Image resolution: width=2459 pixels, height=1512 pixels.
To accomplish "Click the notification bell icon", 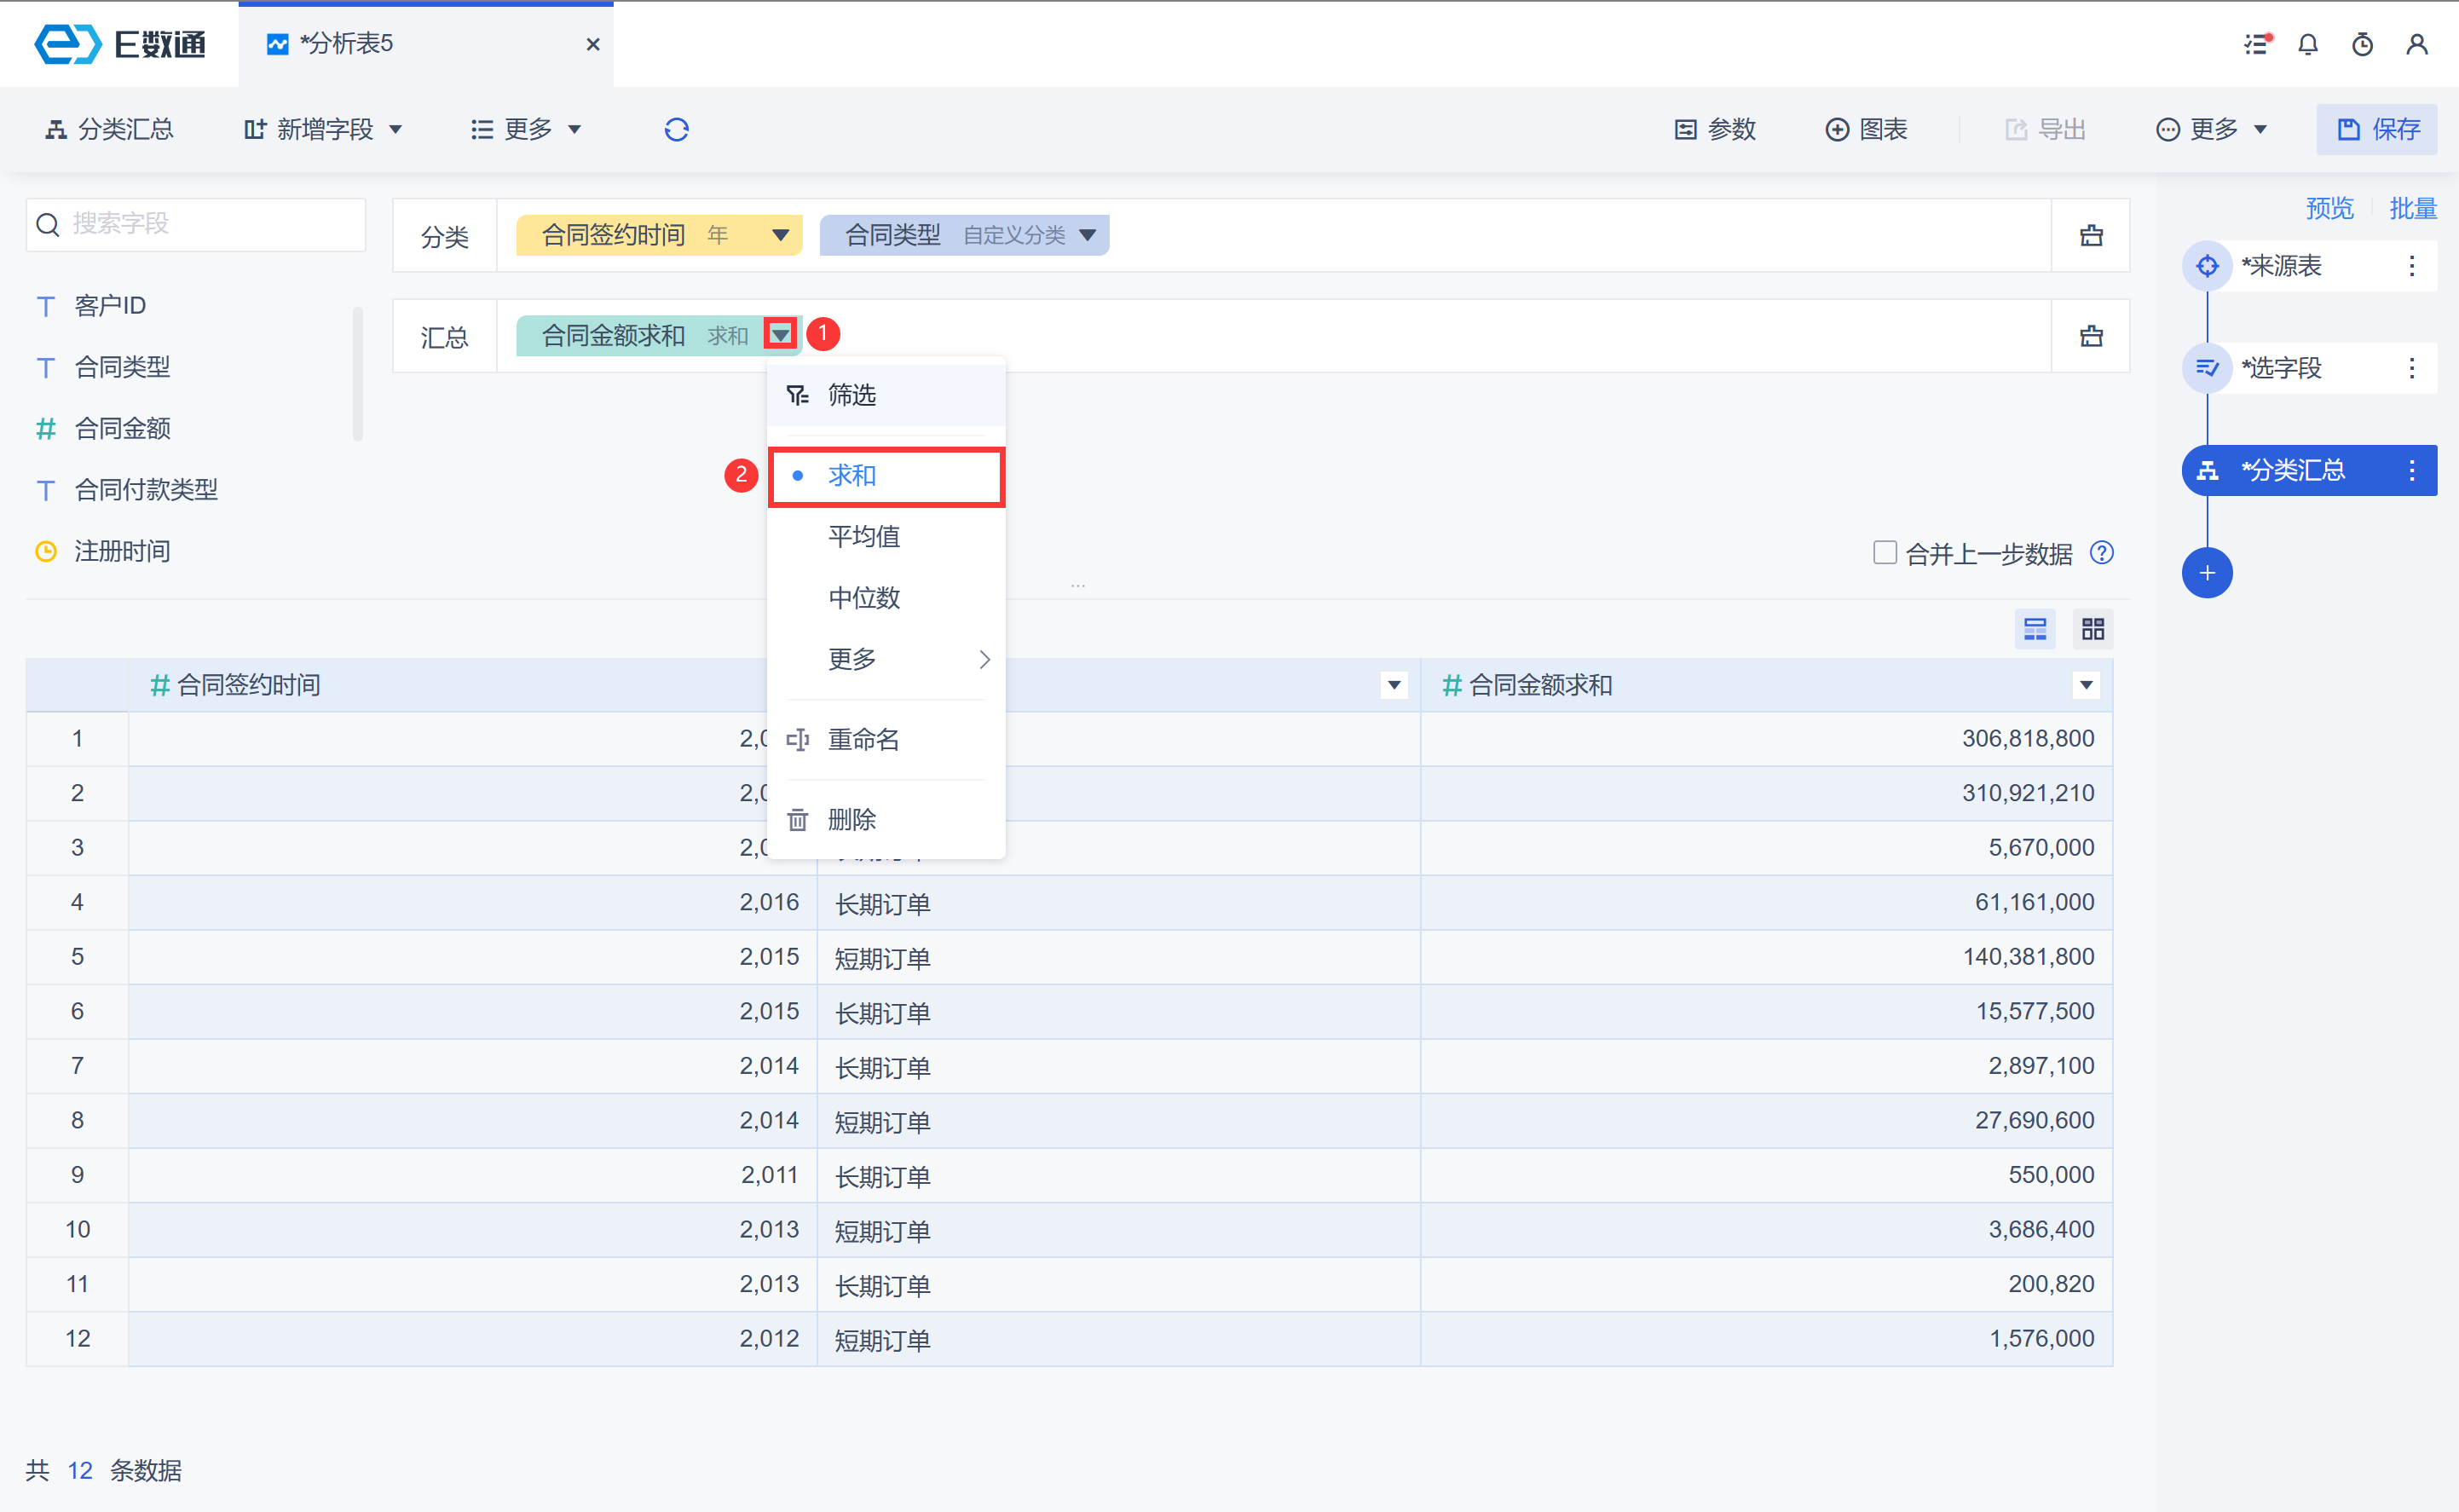I will point(2308,45).
